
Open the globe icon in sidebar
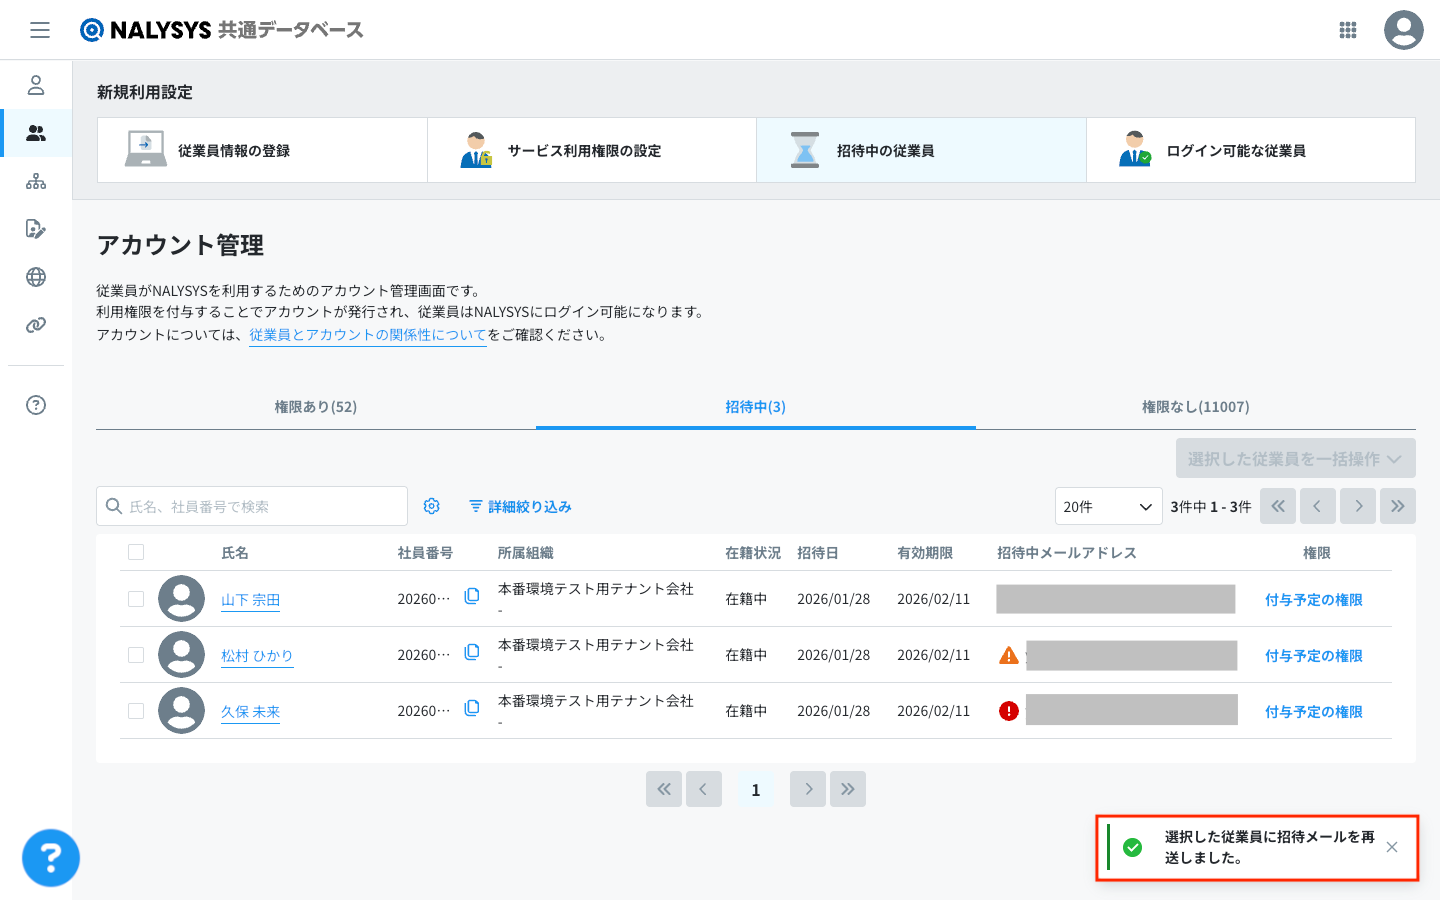point(36,277)
